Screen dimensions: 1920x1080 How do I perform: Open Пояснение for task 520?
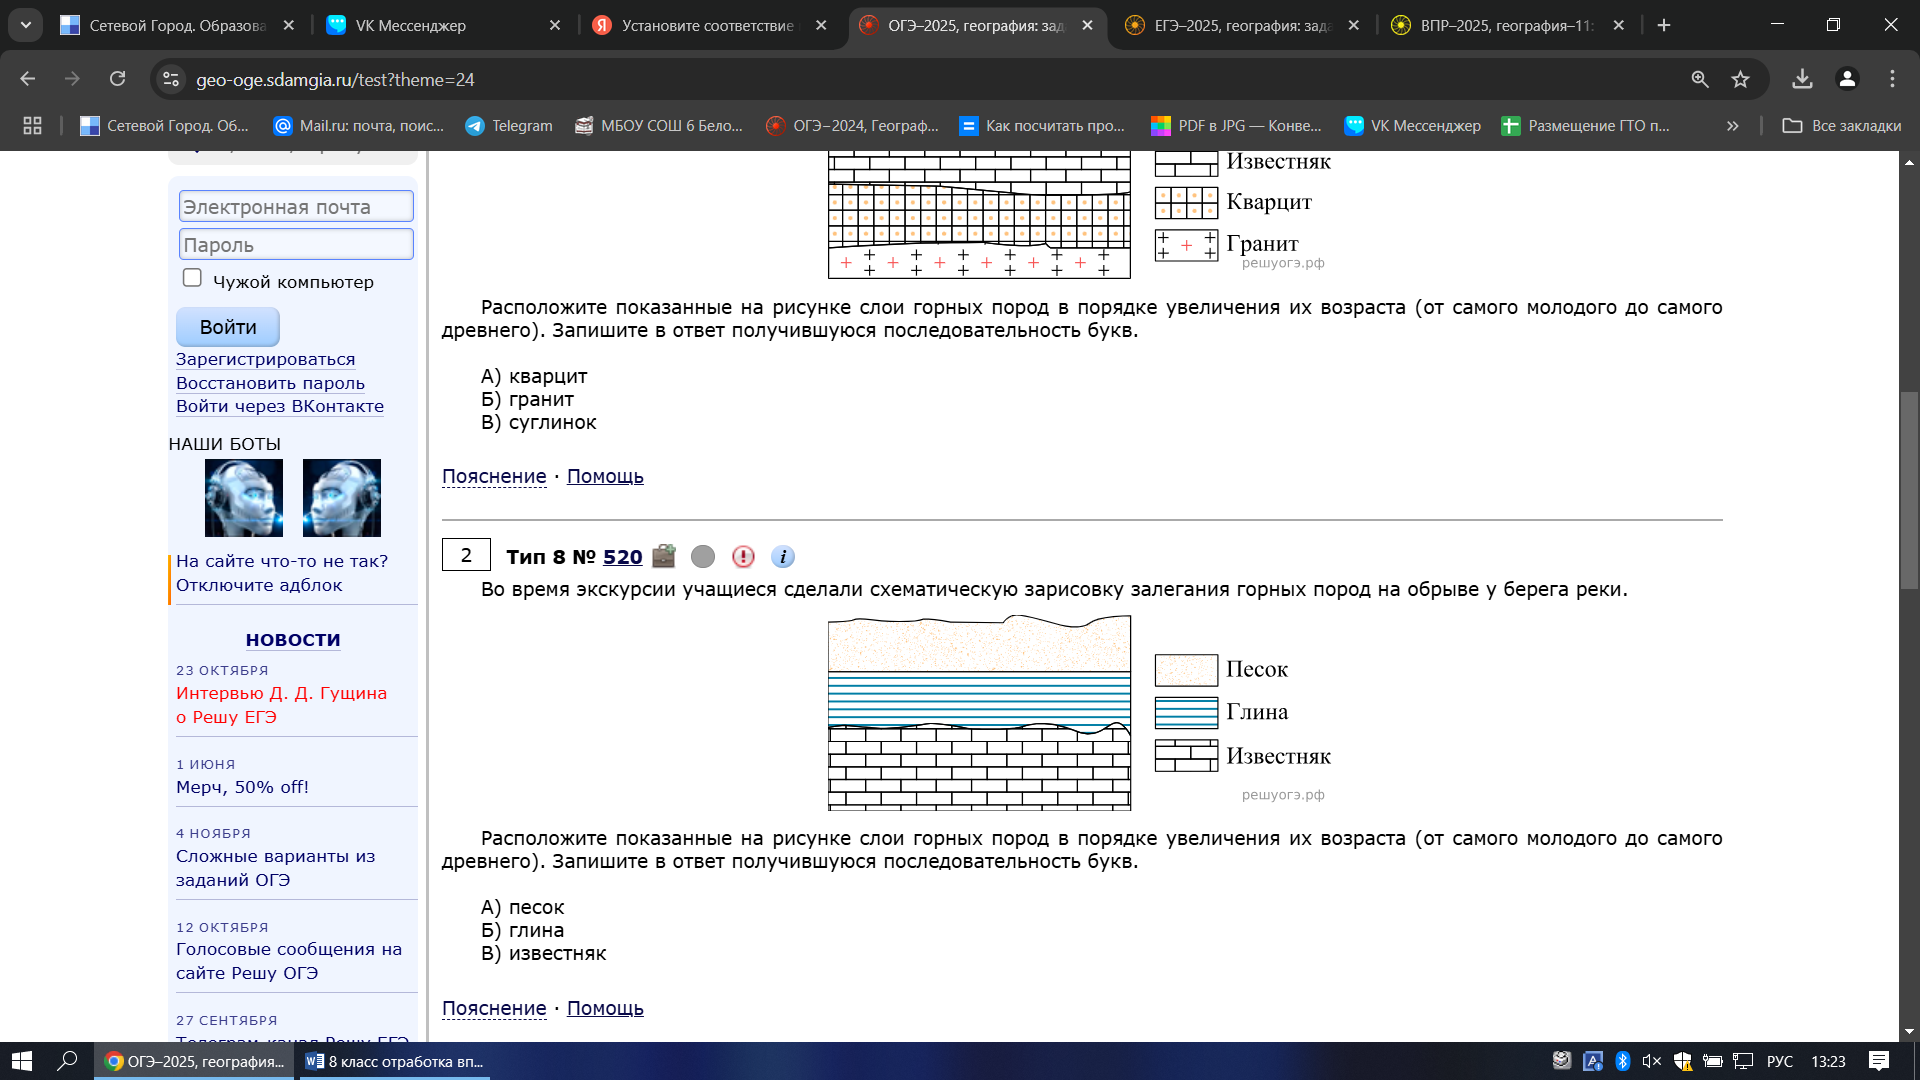pyautogui.click(x=494, y=1008)
